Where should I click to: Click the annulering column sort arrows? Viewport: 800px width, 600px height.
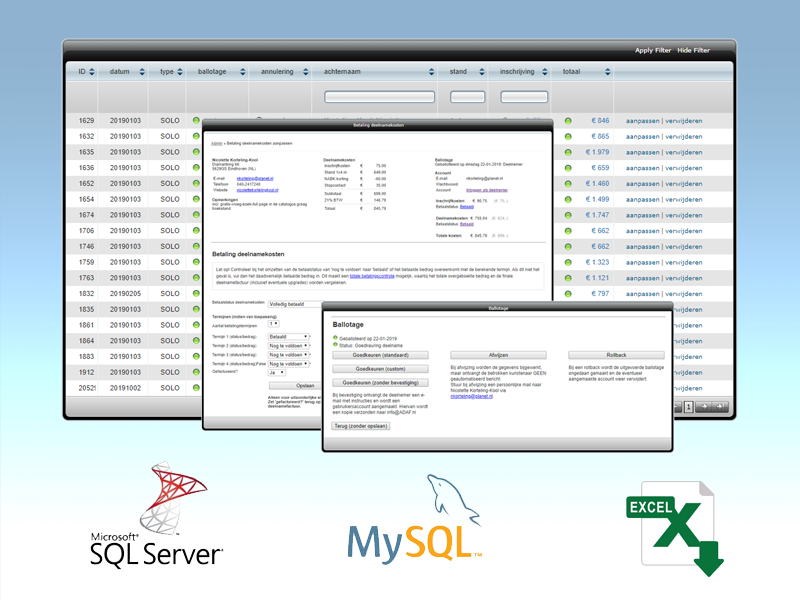pyautogui.click(x=306, y=72)
